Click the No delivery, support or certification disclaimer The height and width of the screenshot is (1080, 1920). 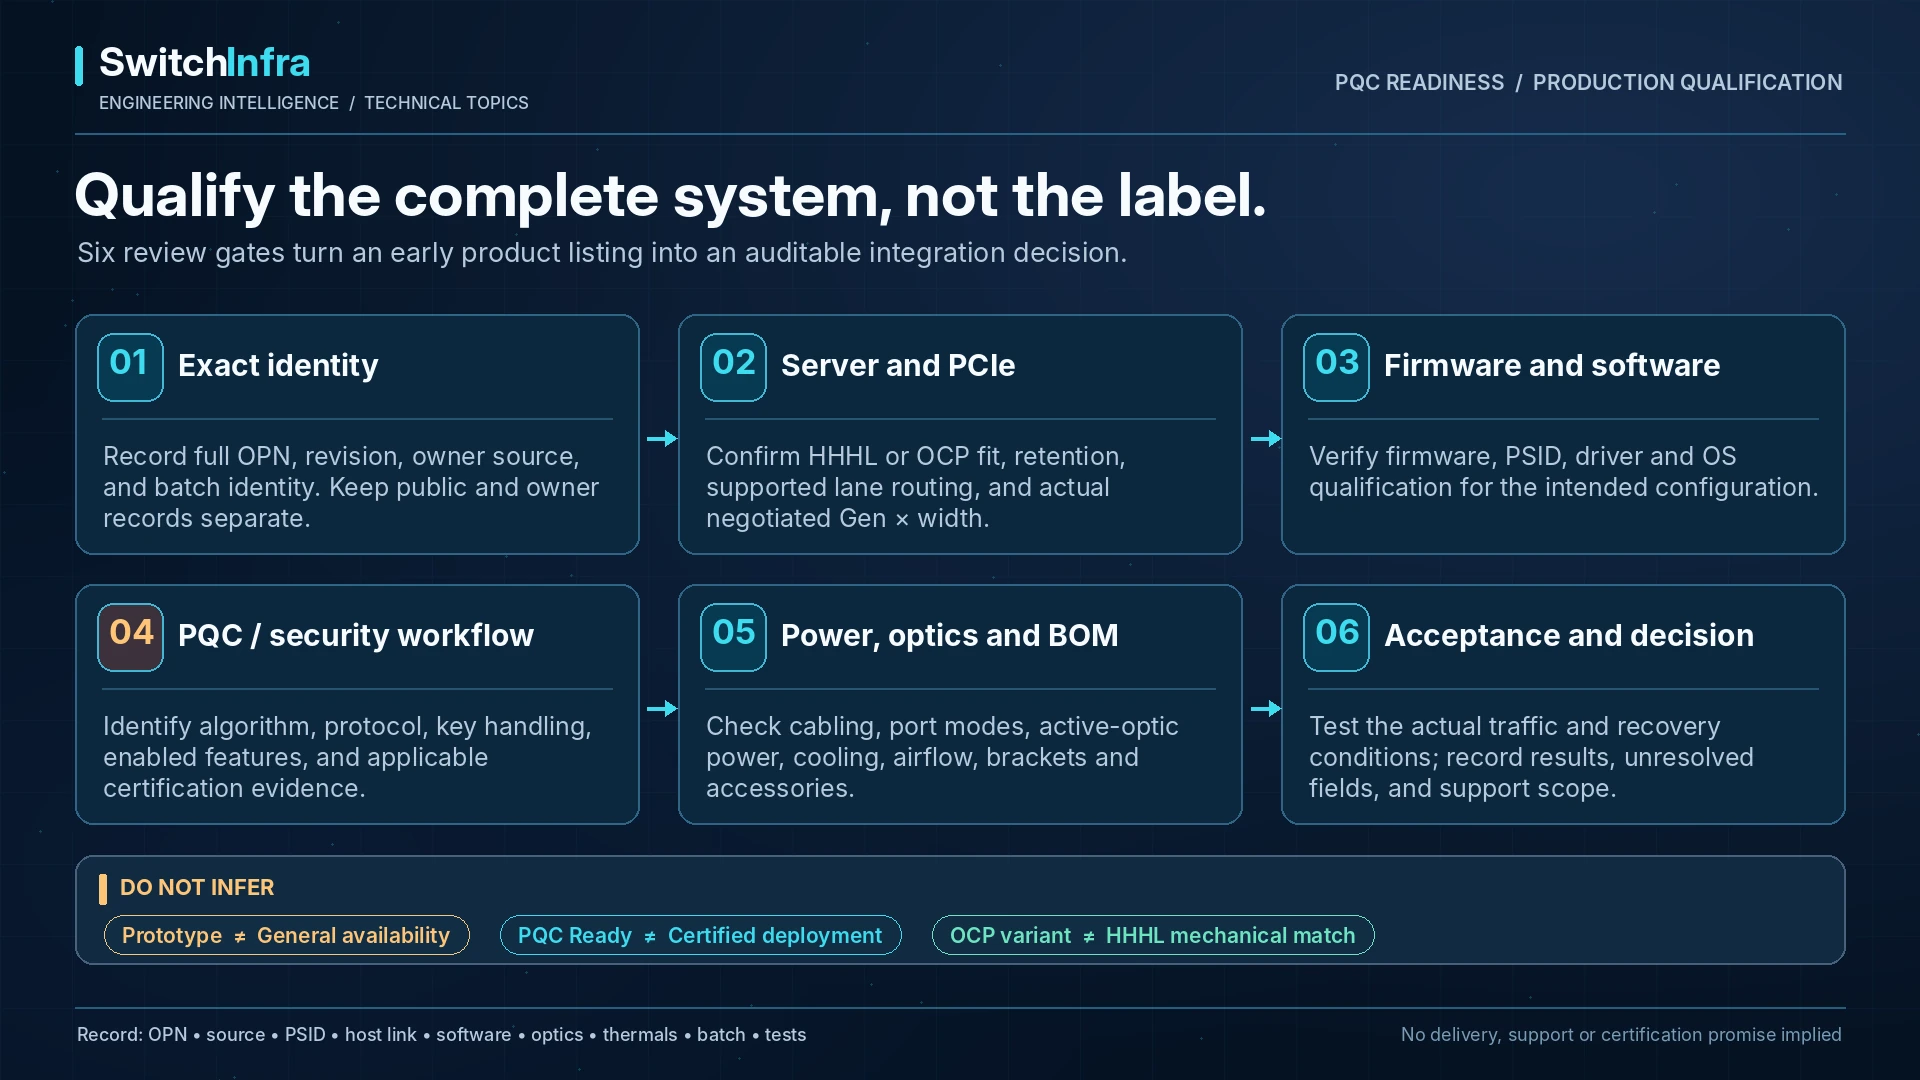[x=1621, y=1035]
